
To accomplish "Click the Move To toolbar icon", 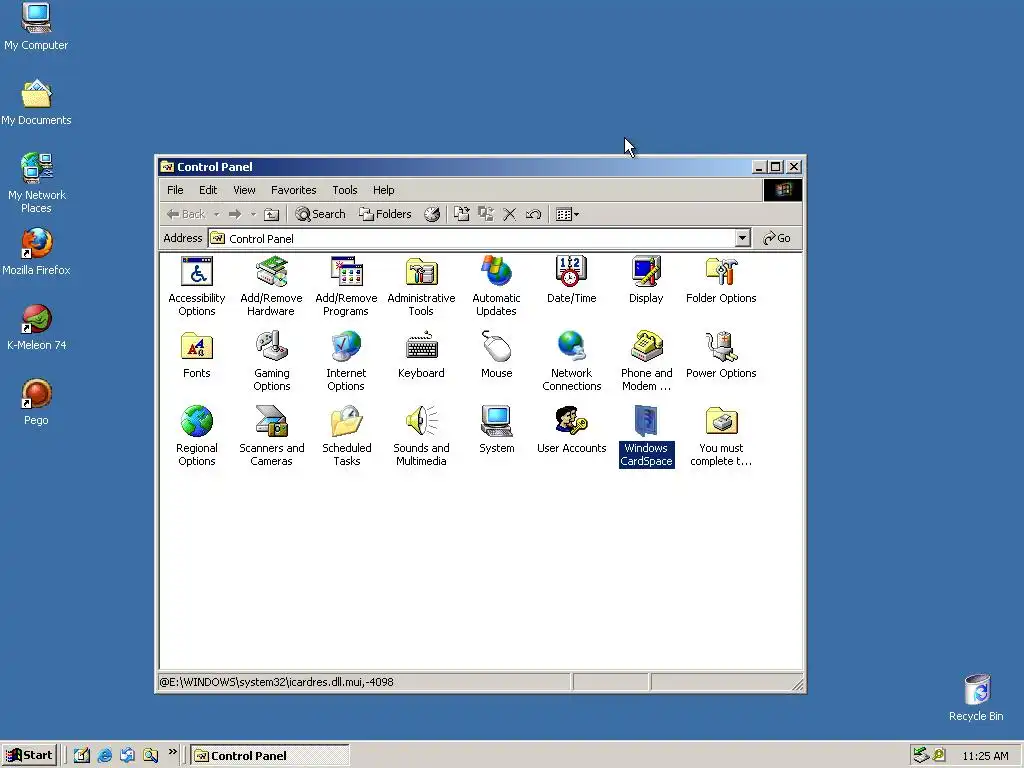I will (x=462, y=214).
